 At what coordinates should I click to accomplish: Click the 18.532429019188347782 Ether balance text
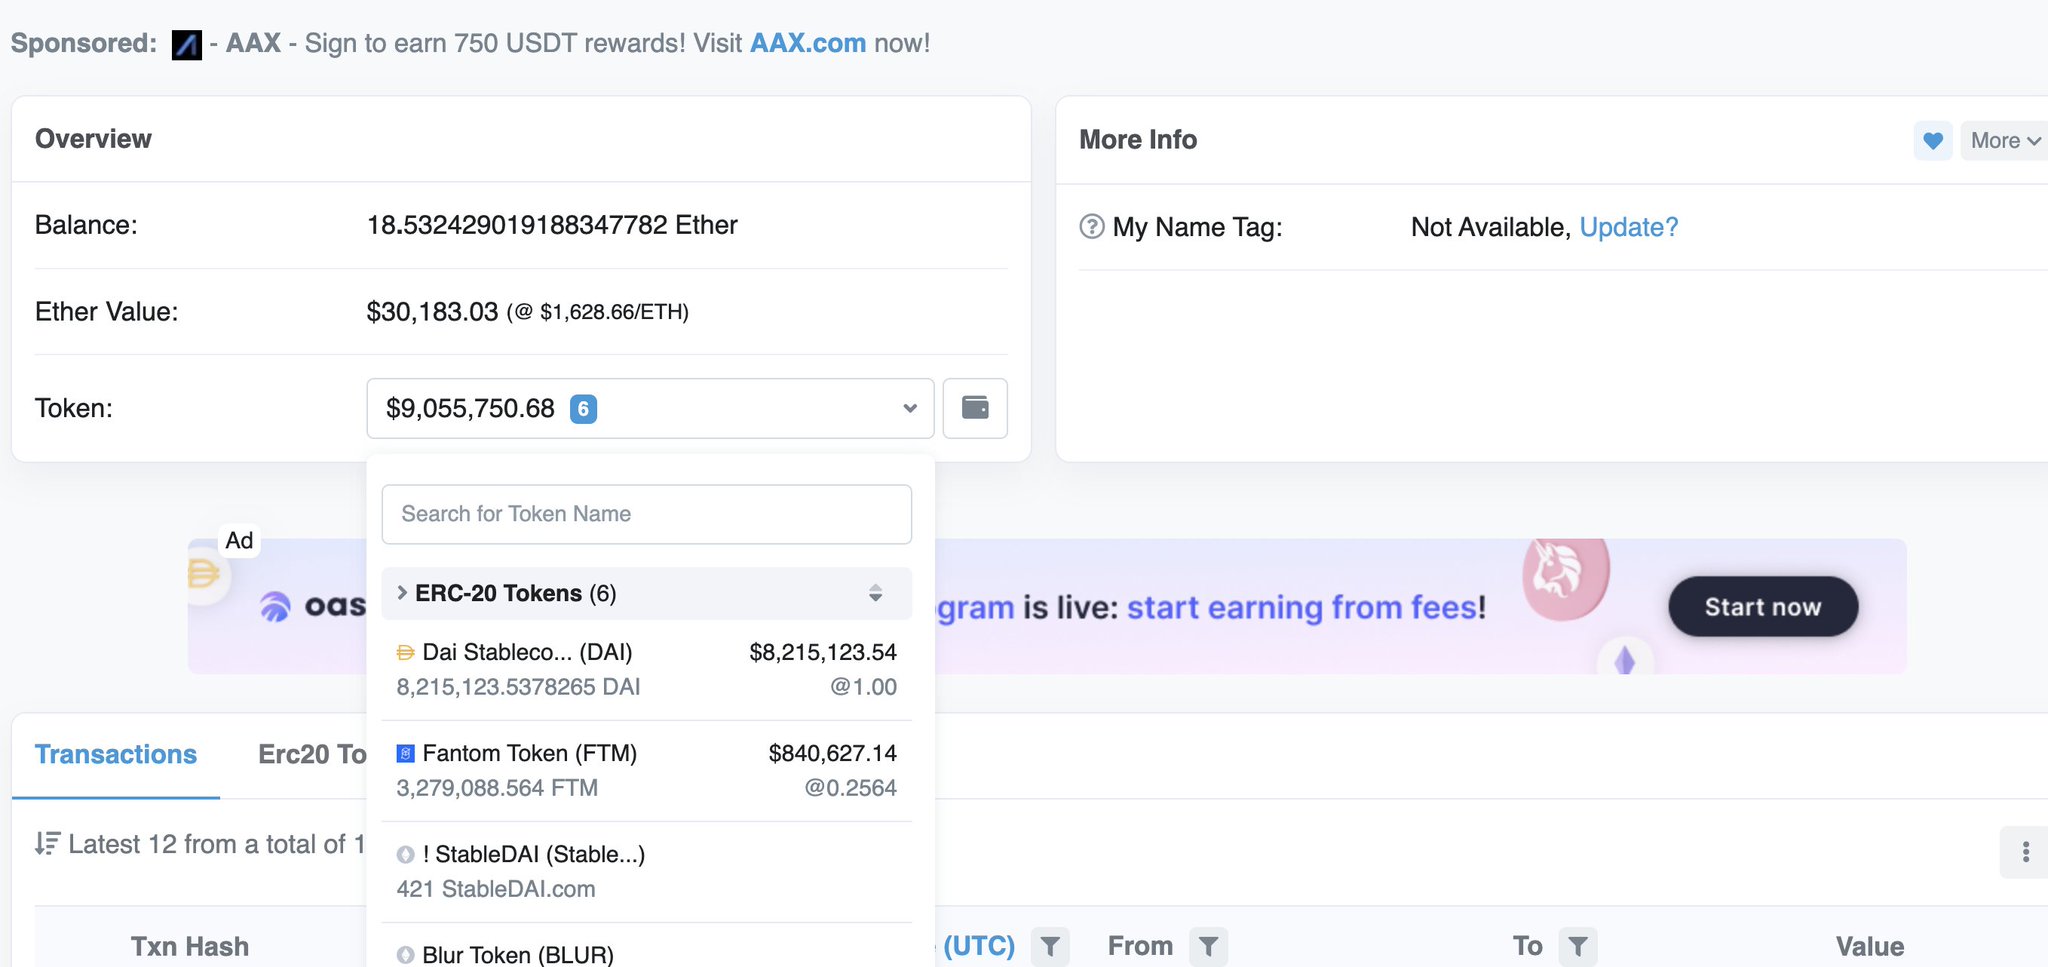pyautogui.click(x=552, y=225)
